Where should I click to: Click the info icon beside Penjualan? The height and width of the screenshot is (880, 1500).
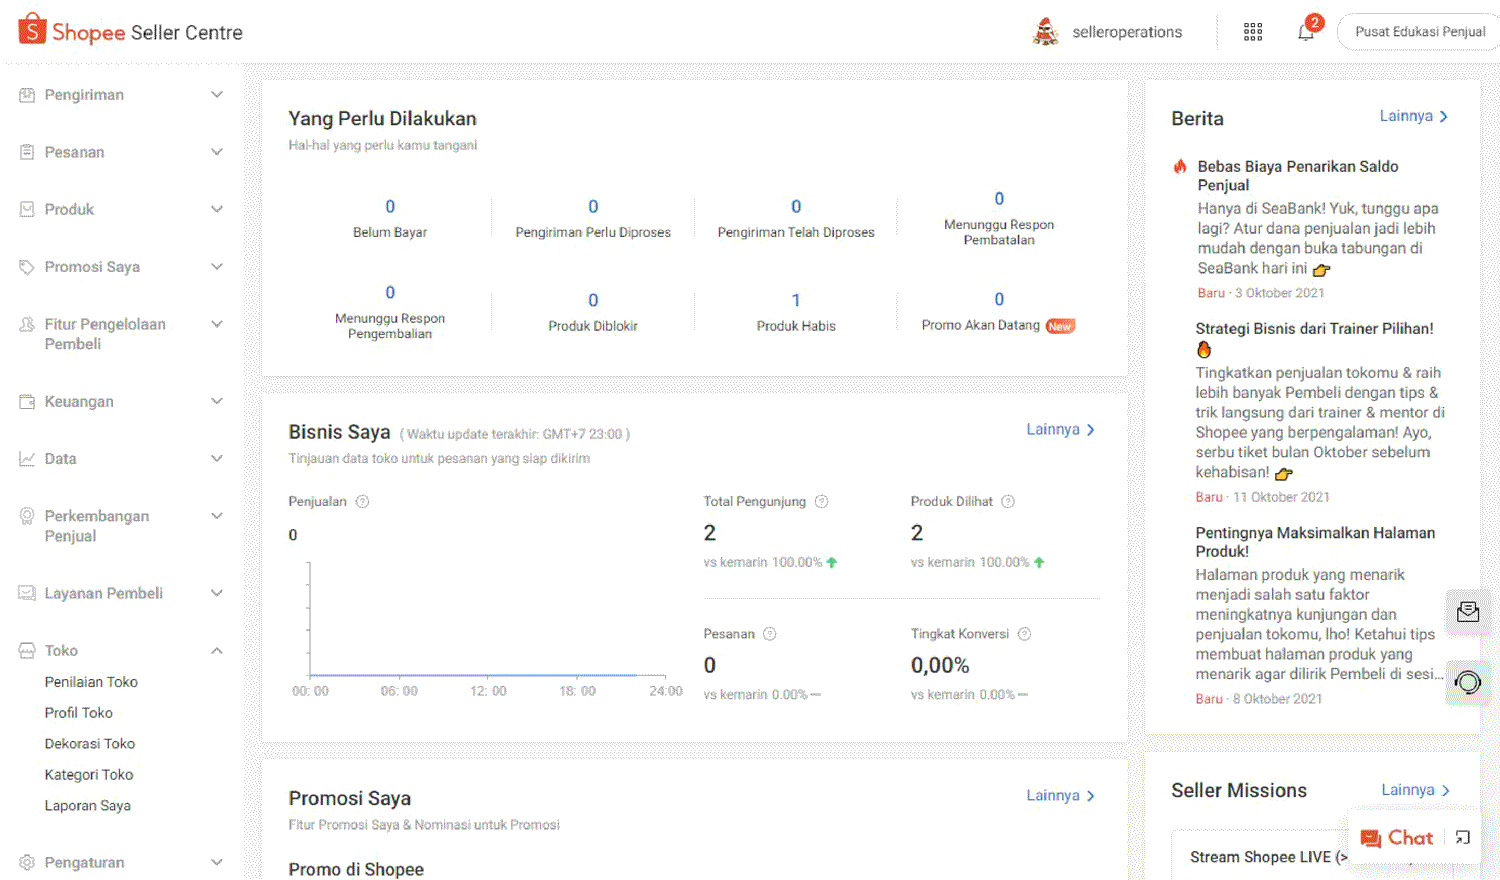(363, 502)
